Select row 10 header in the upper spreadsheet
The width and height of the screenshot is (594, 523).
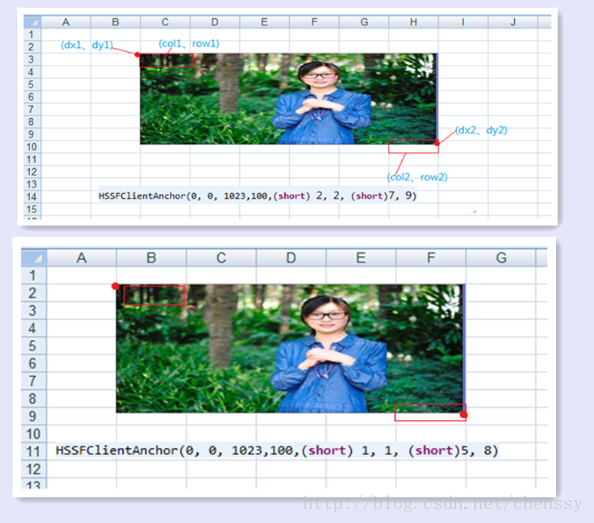[x=32, y=147]
